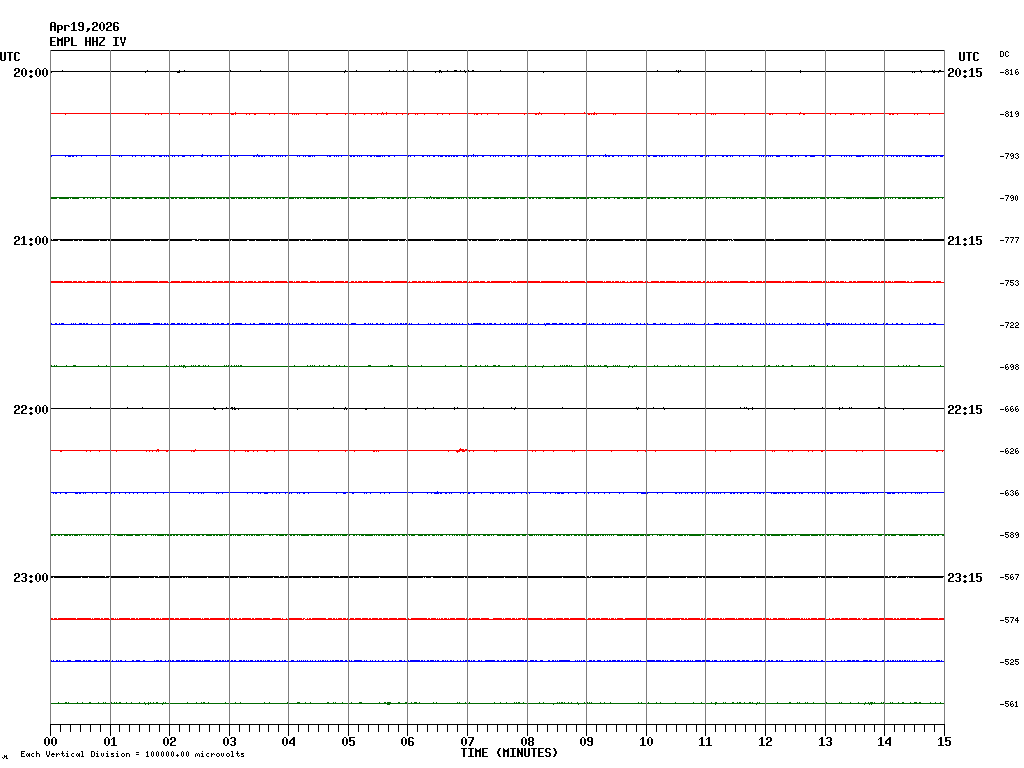The width and height of the screenshot is (1024, 768).
Task: Click the UTC label at top left
Action: pos(10,57)
